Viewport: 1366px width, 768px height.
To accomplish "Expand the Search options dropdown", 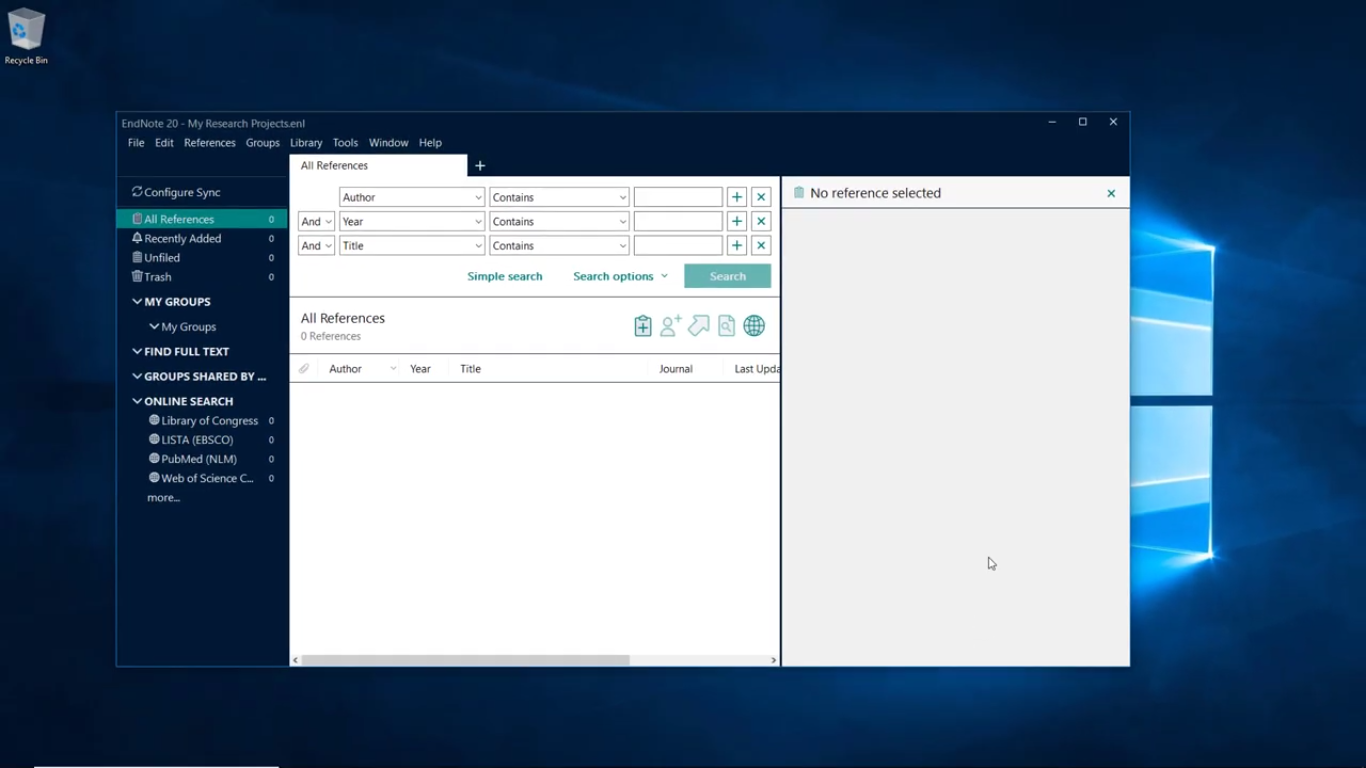I will click(x=620, y=276).
